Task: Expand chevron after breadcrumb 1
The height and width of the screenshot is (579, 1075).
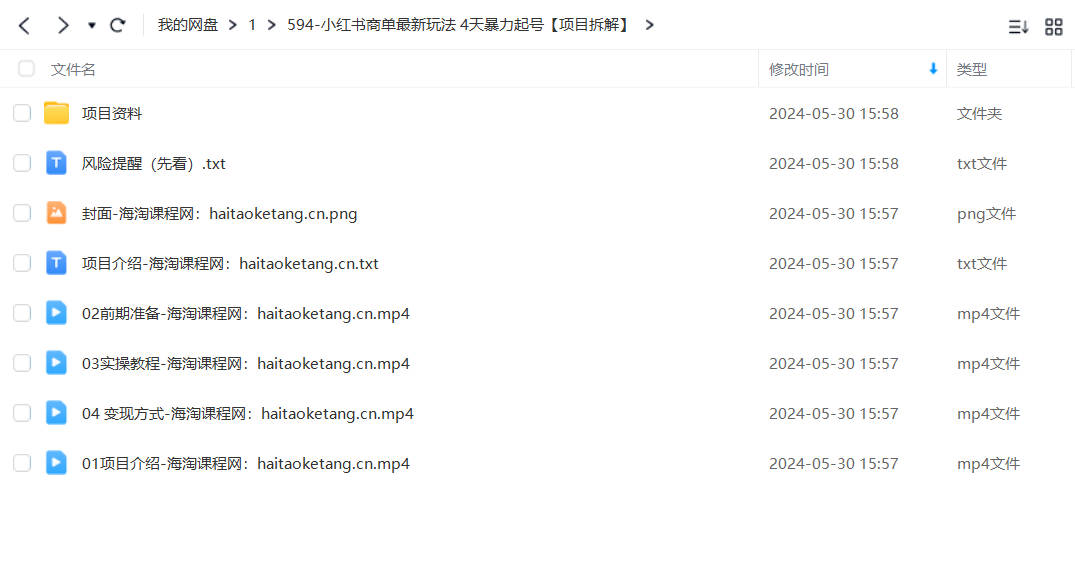Action: 271,25
